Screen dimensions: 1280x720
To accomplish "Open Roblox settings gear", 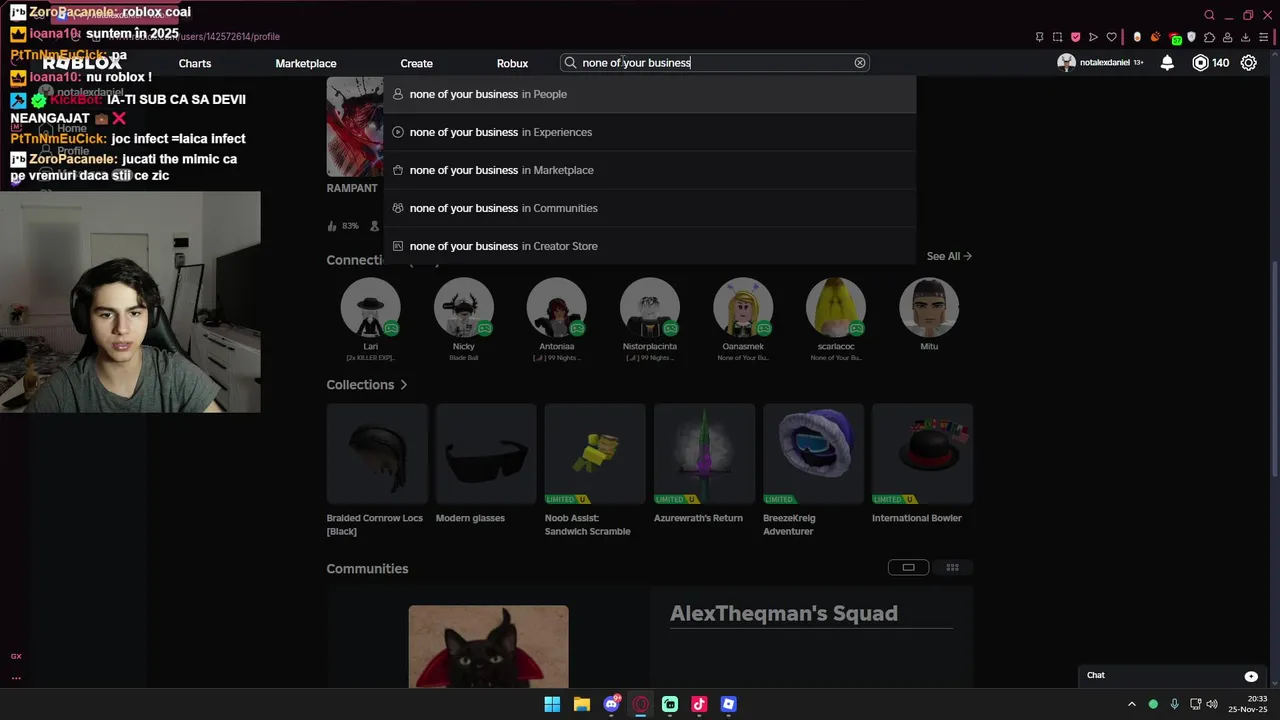I will (1249, 62).
